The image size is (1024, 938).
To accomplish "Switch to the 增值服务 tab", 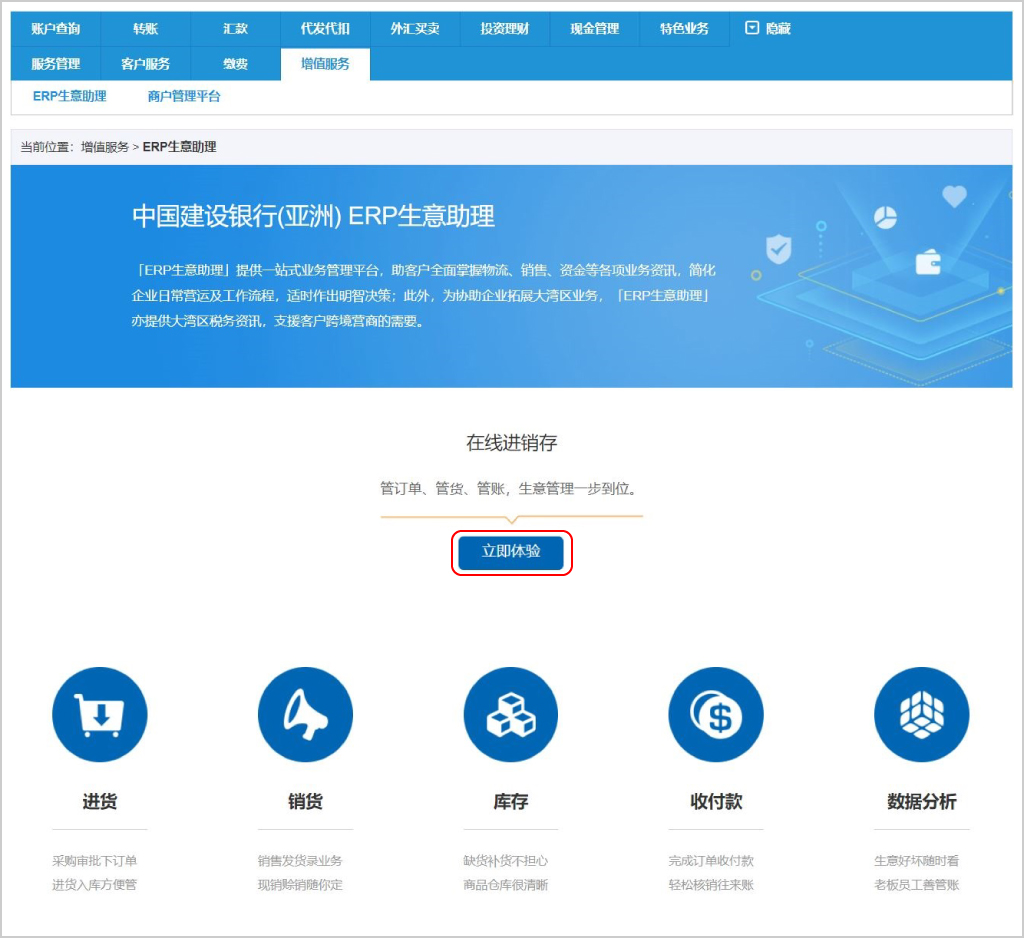I will pyautogui.click(x=324, y=63).
